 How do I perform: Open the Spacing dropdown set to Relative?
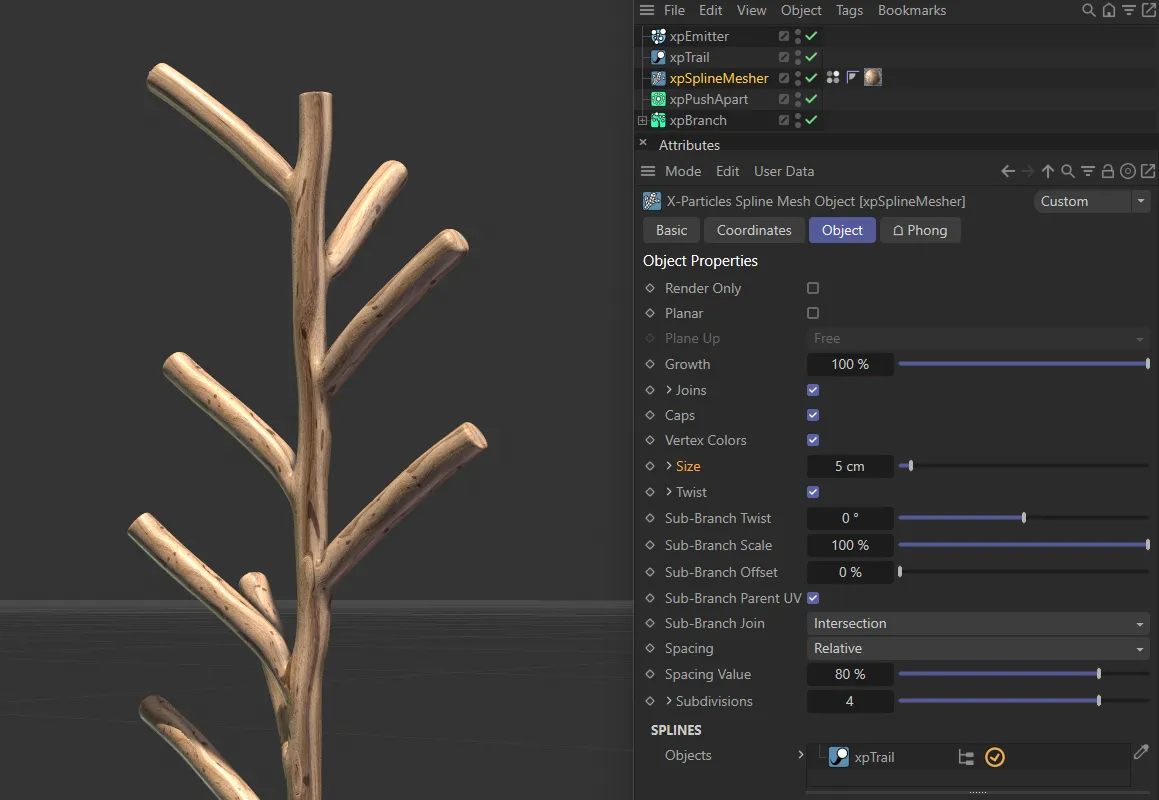[x=978, y=648]
